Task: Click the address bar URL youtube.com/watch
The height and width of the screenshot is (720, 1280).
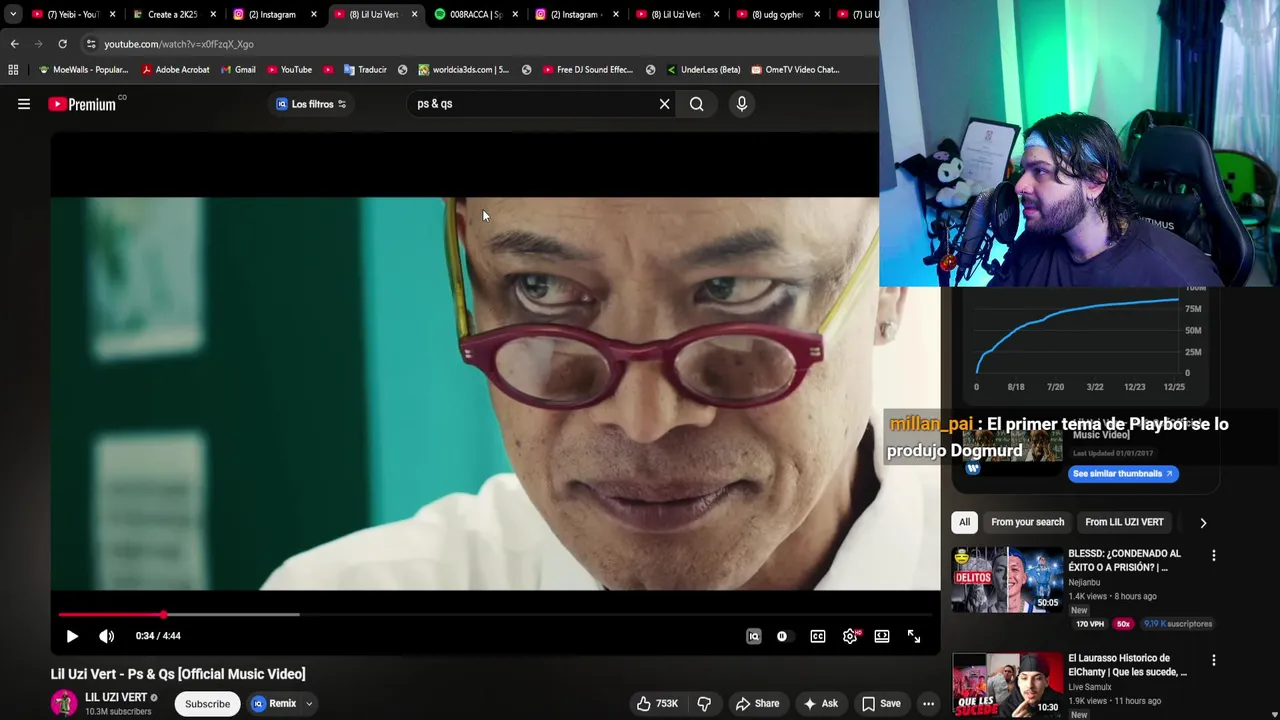Action: coord(179,44)
